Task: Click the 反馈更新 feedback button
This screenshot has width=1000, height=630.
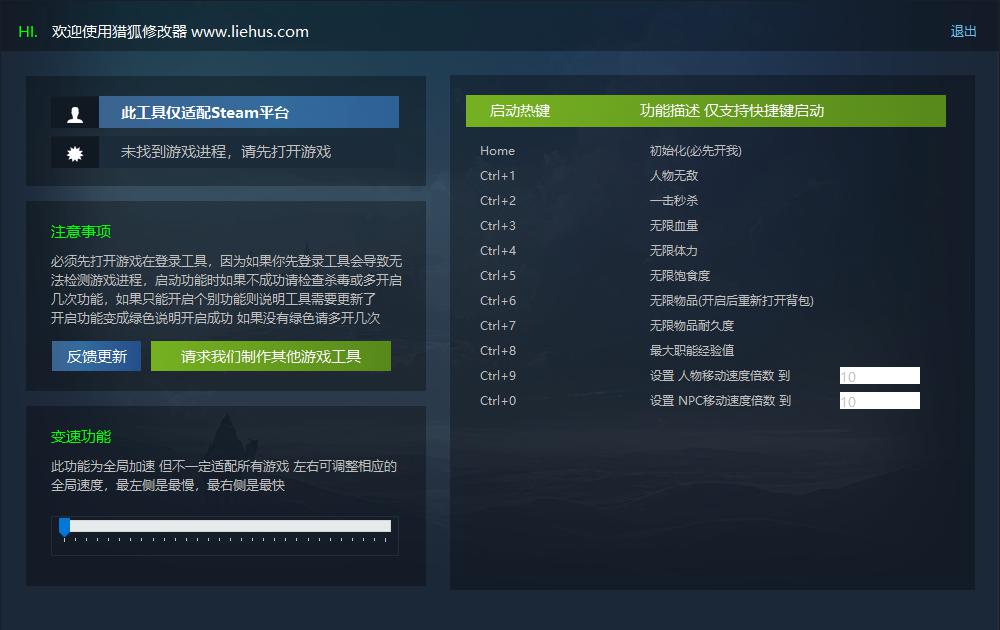Action: pyautogui.click(x=96, y=356)
